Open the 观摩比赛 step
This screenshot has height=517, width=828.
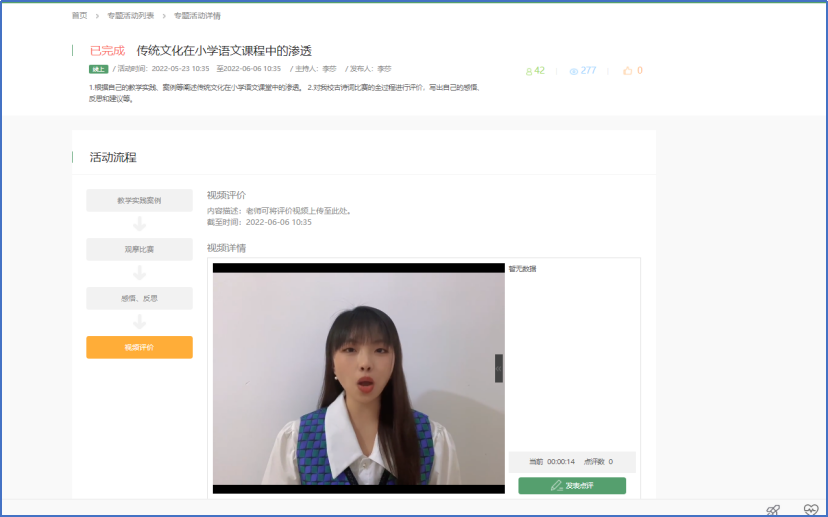coord(139,249)
